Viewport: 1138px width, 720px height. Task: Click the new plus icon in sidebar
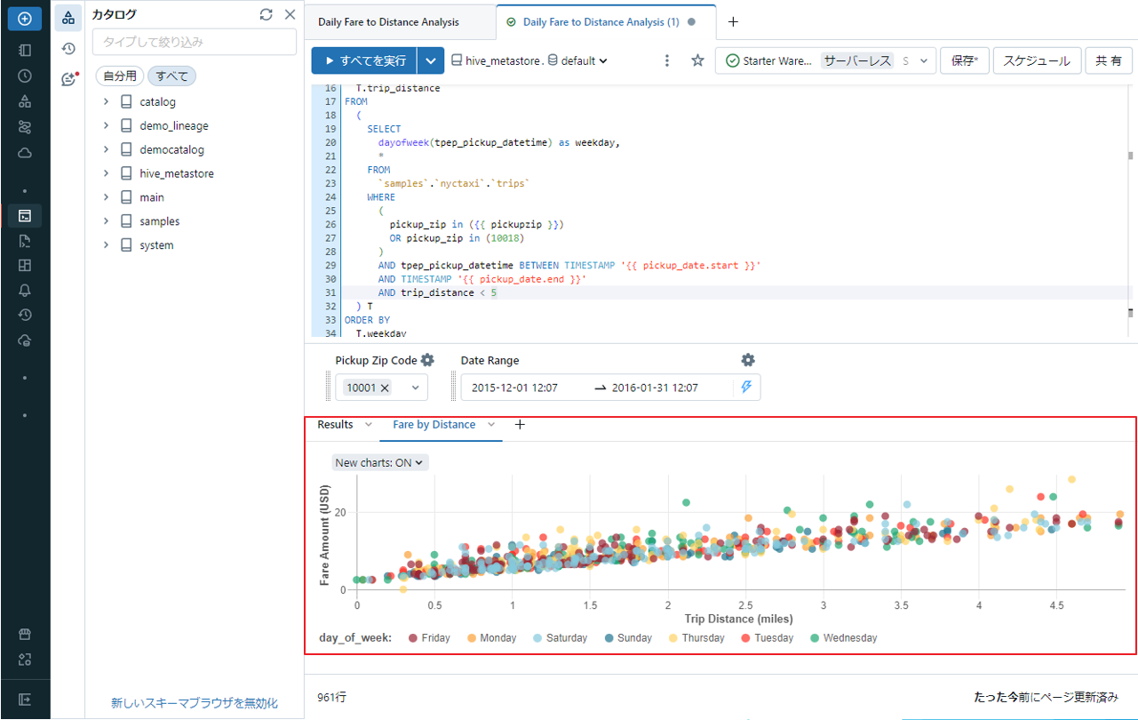click(x=25, y=18)
